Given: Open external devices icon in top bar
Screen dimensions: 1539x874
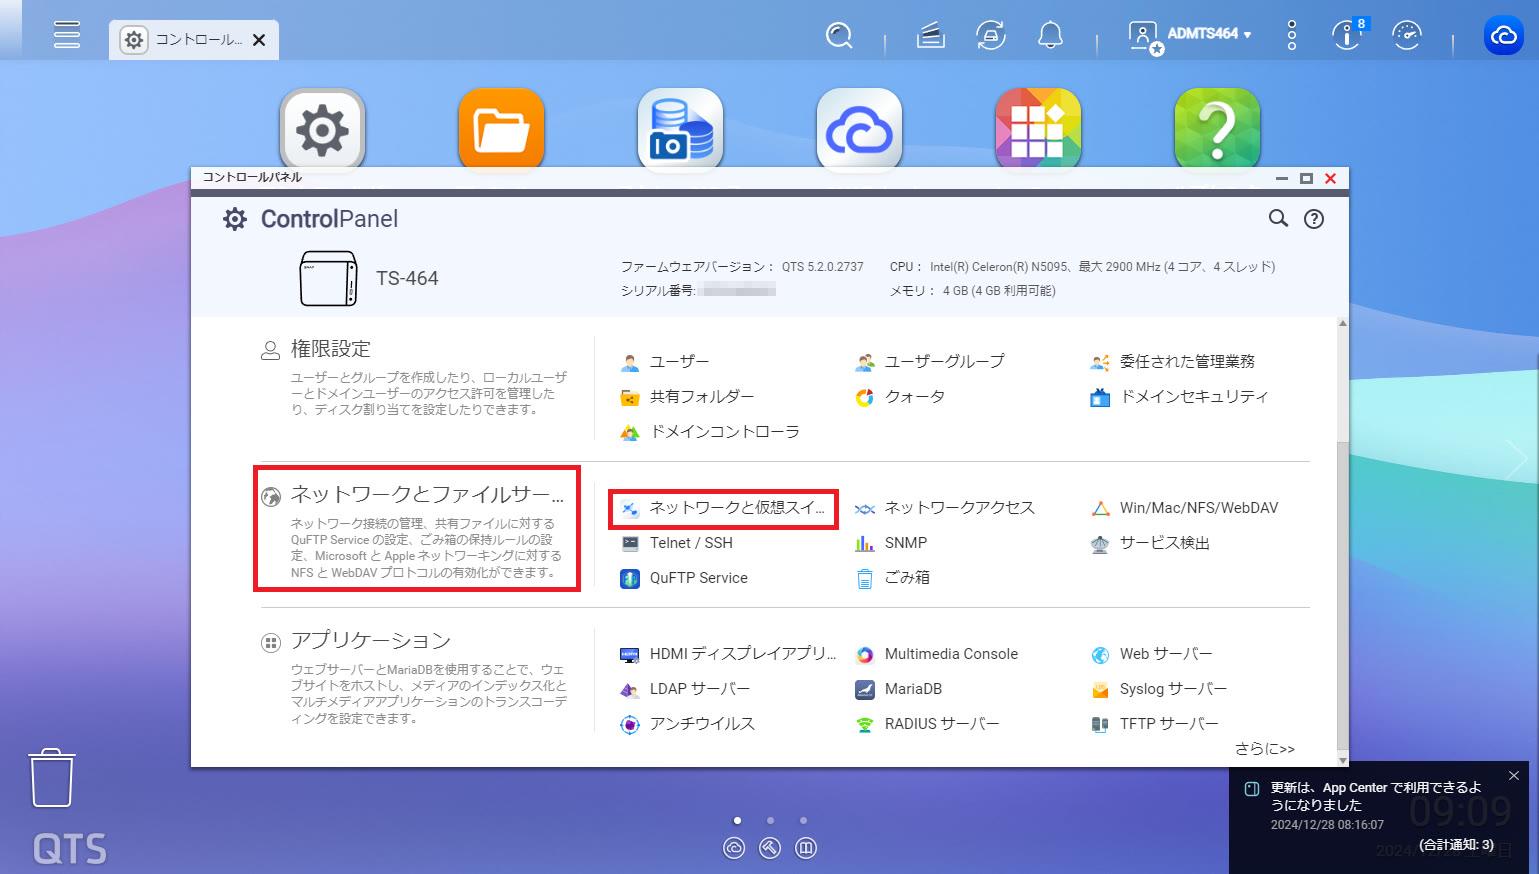Looking at the screenshot, I should pos(991,36).
